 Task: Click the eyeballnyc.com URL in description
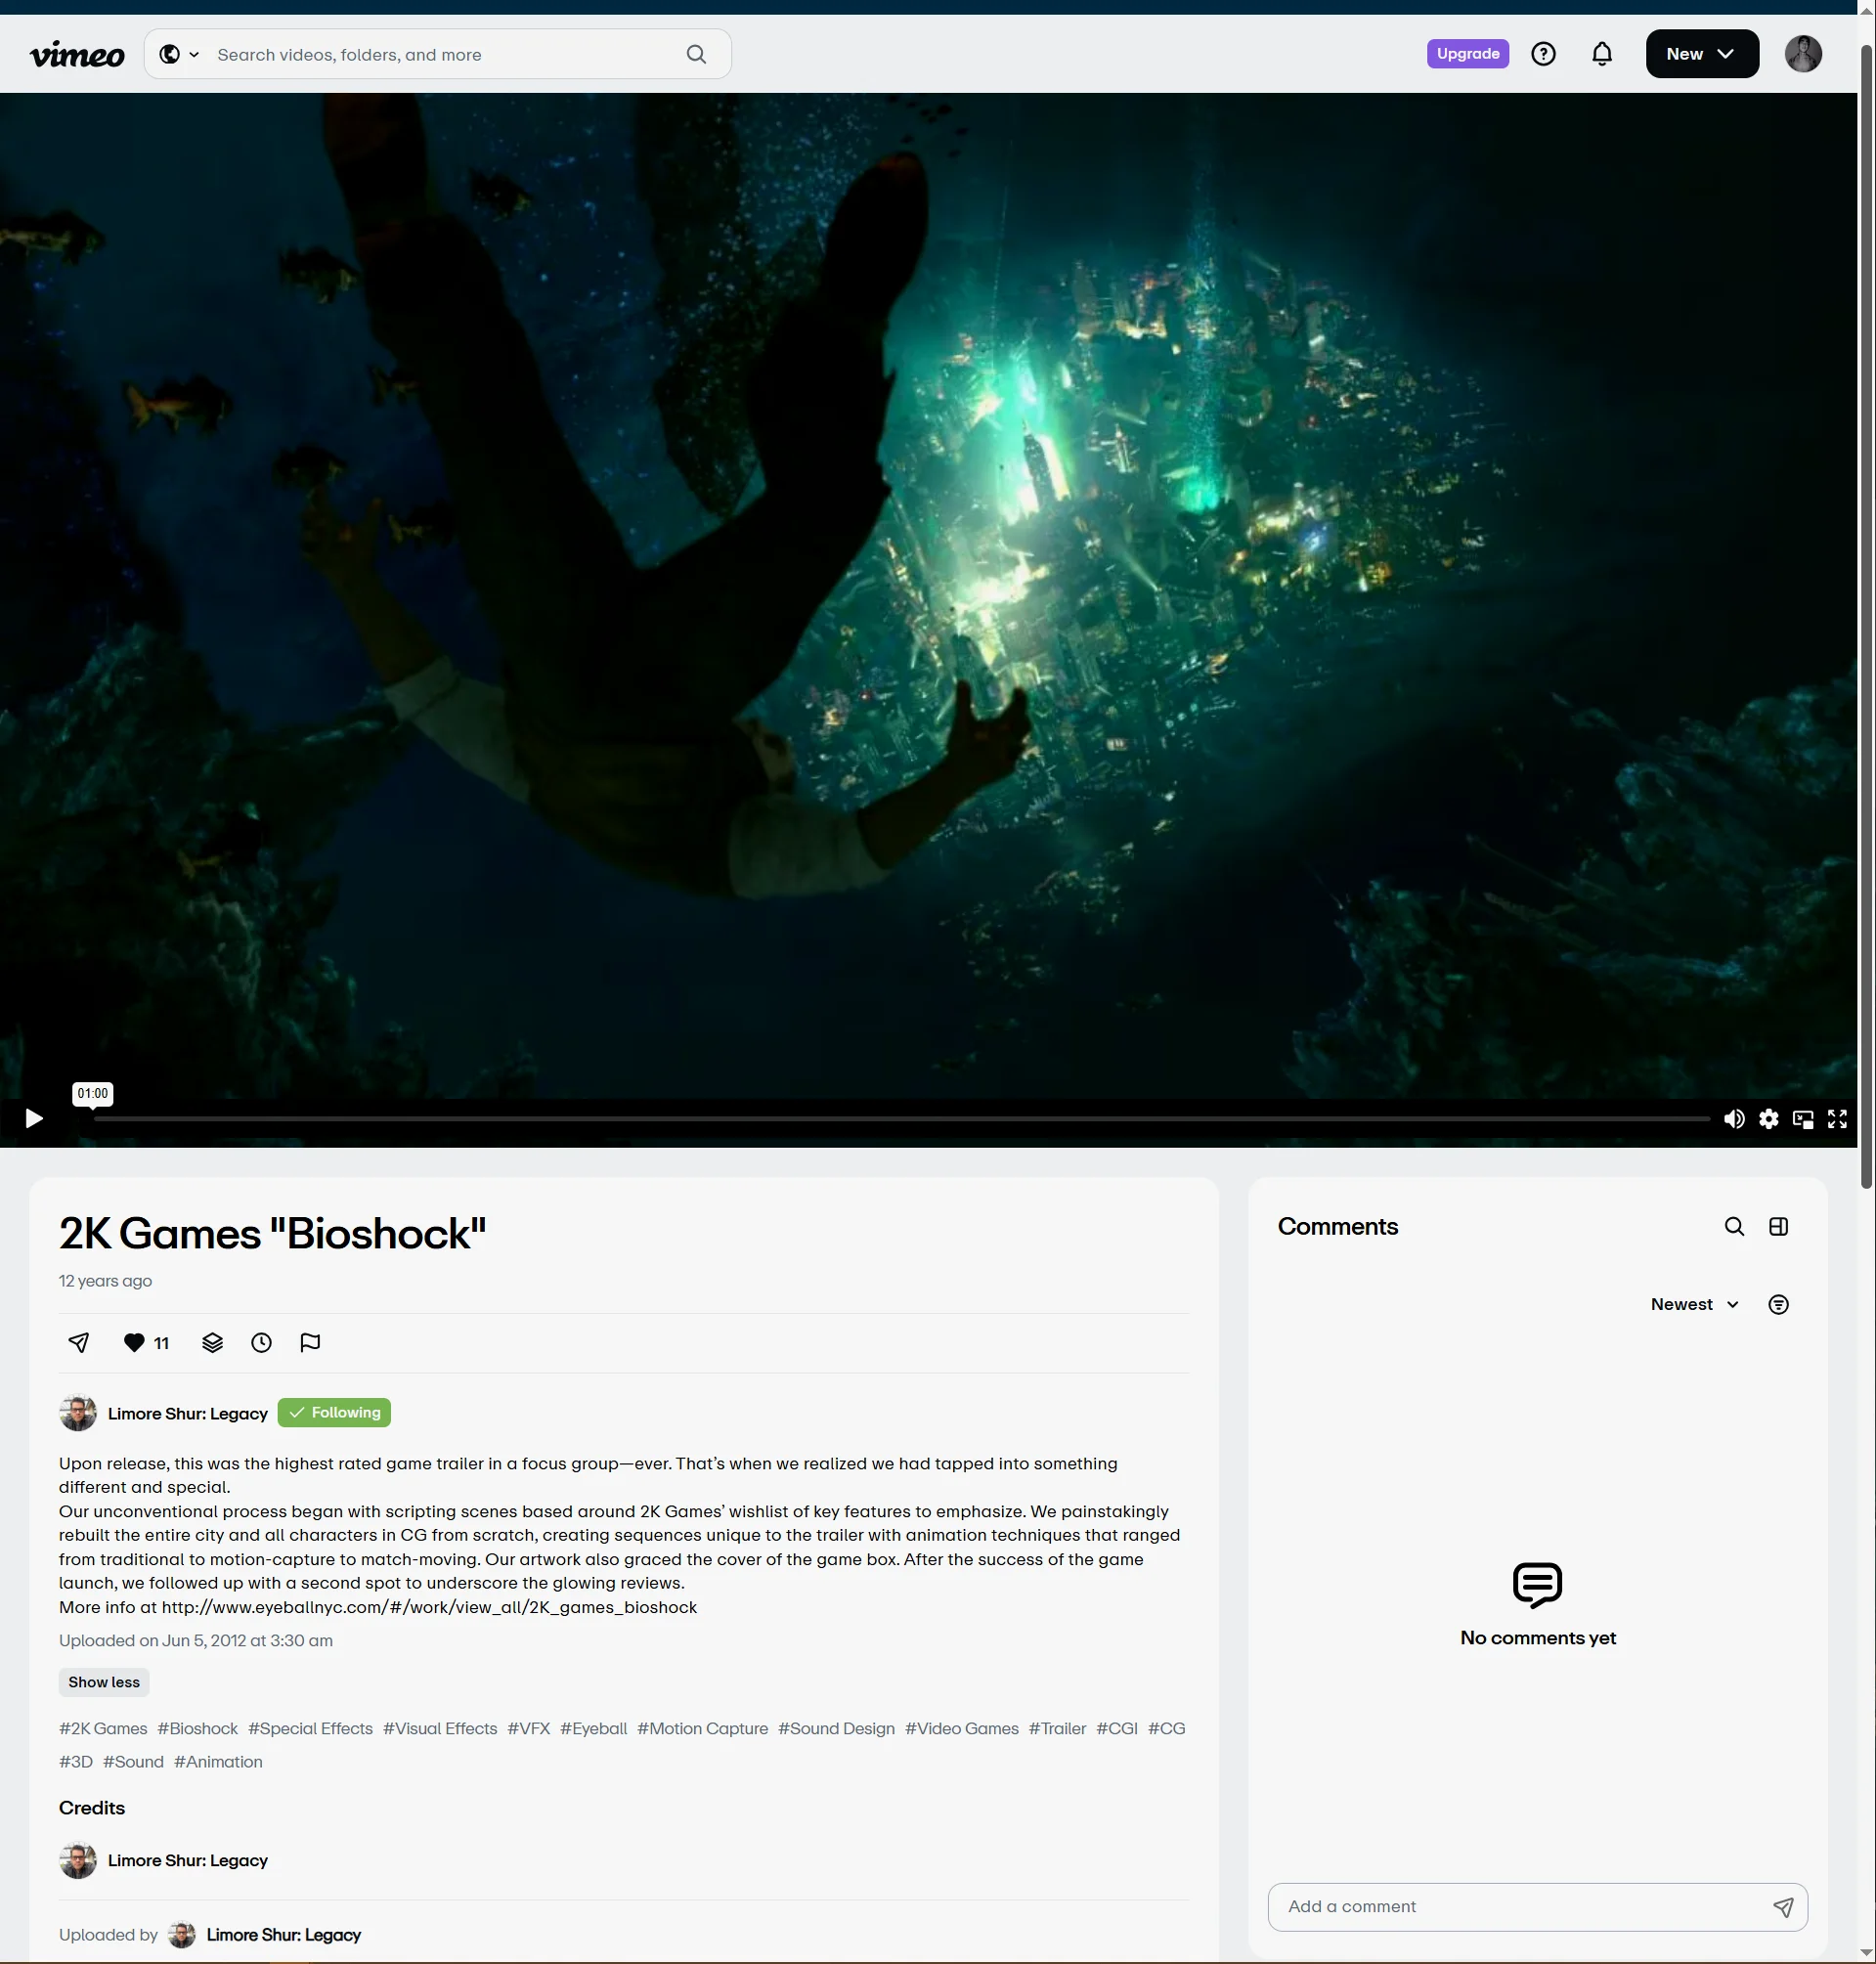429,1607
